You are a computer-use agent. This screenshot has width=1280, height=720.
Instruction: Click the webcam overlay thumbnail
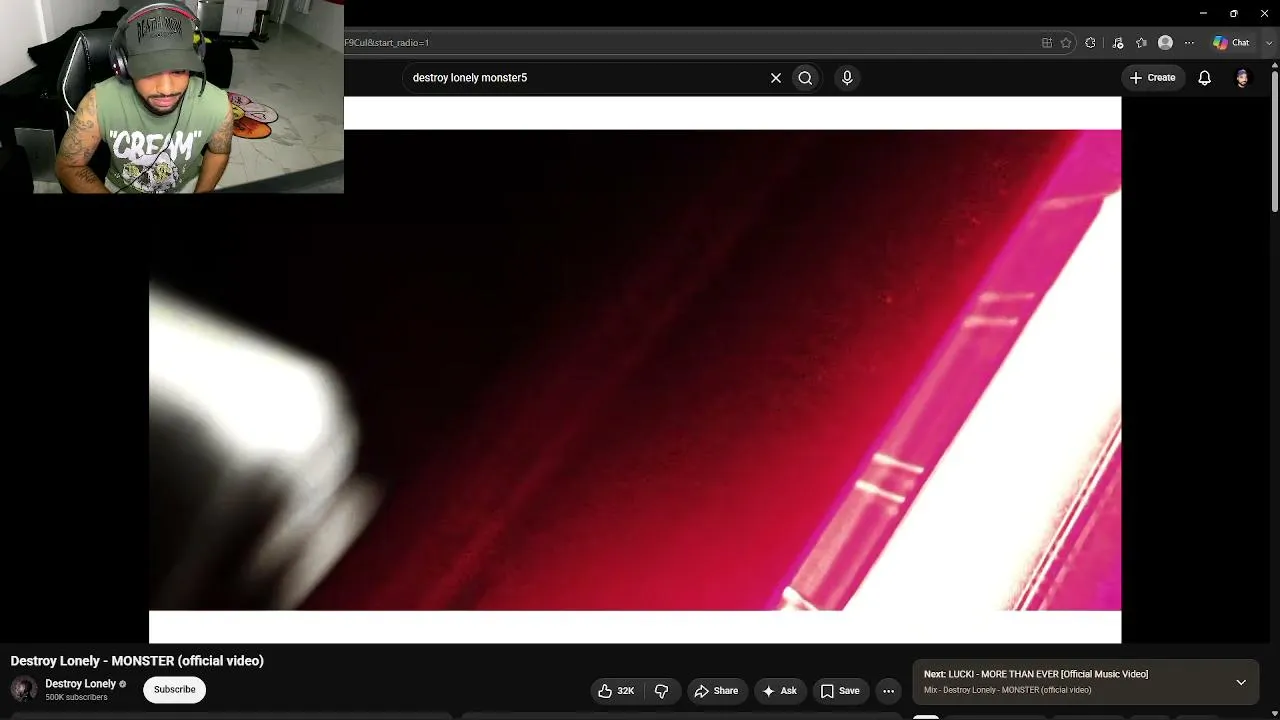(172, 97)
